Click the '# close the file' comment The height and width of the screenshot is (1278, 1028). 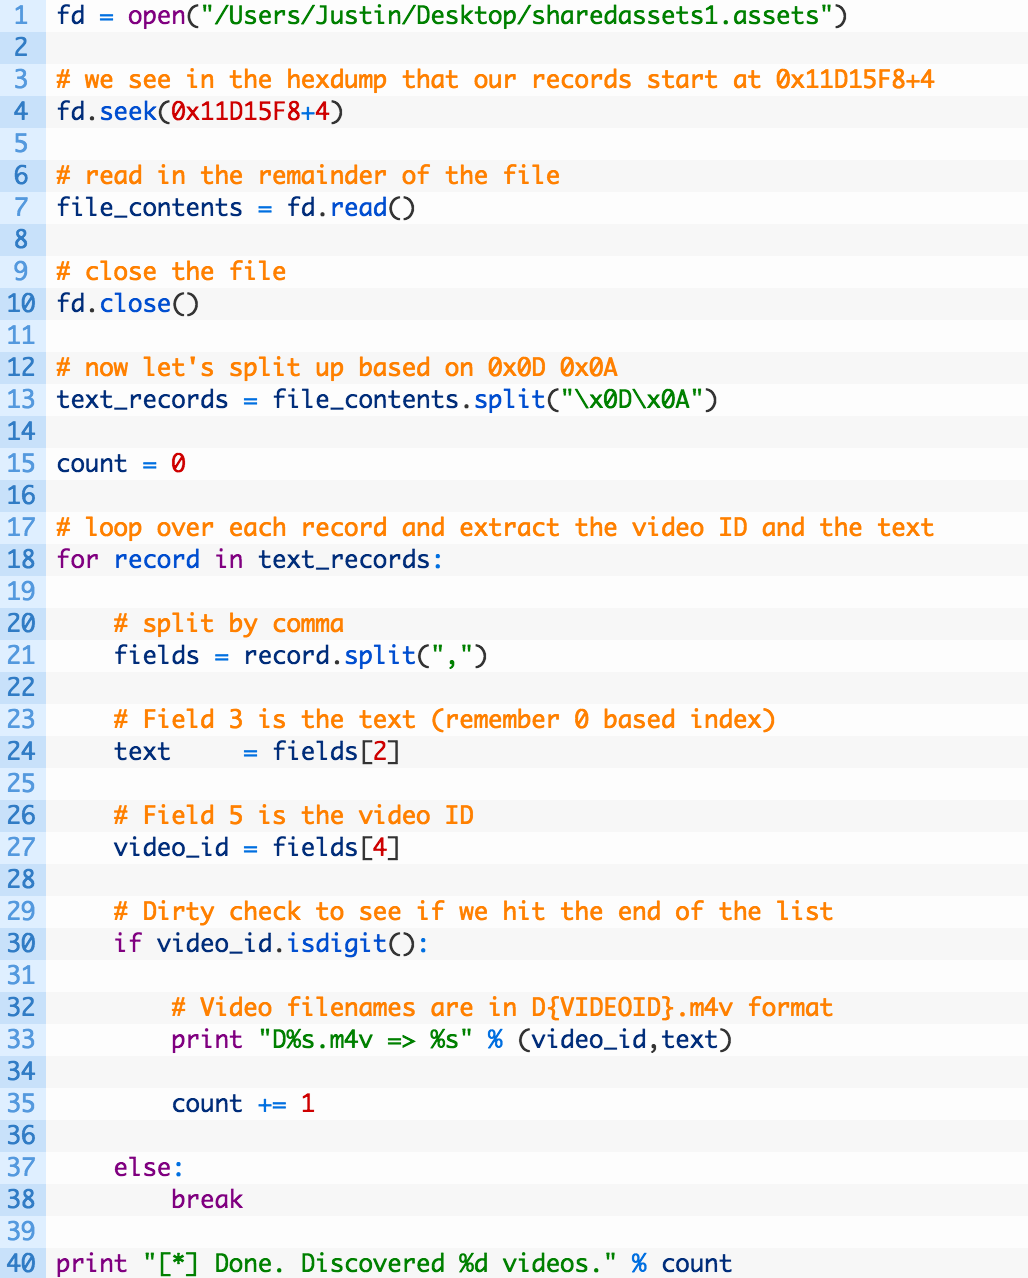pos(171,272)
